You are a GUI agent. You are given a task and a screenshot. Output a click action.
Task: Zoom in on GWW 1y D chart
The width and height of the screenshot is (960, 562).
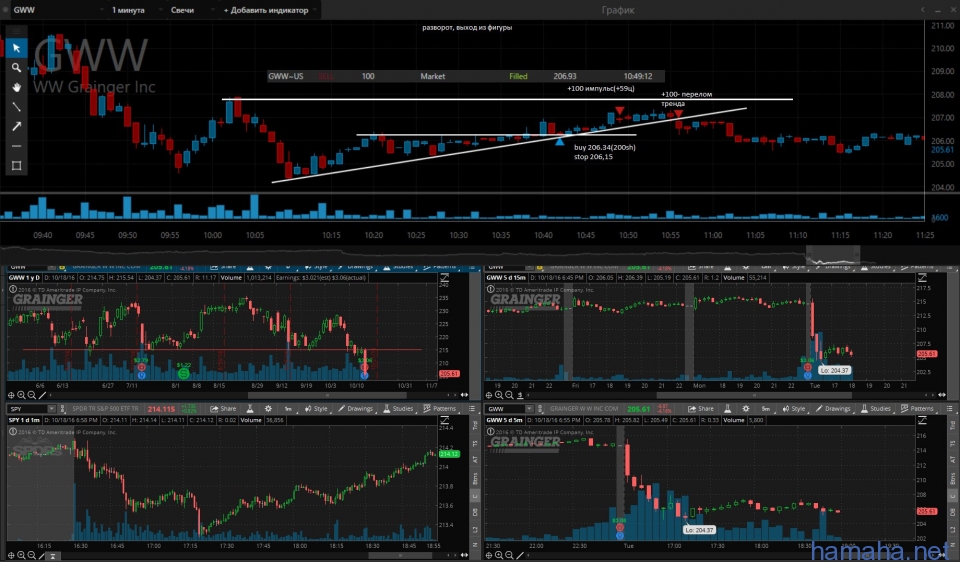coord(21,395)
